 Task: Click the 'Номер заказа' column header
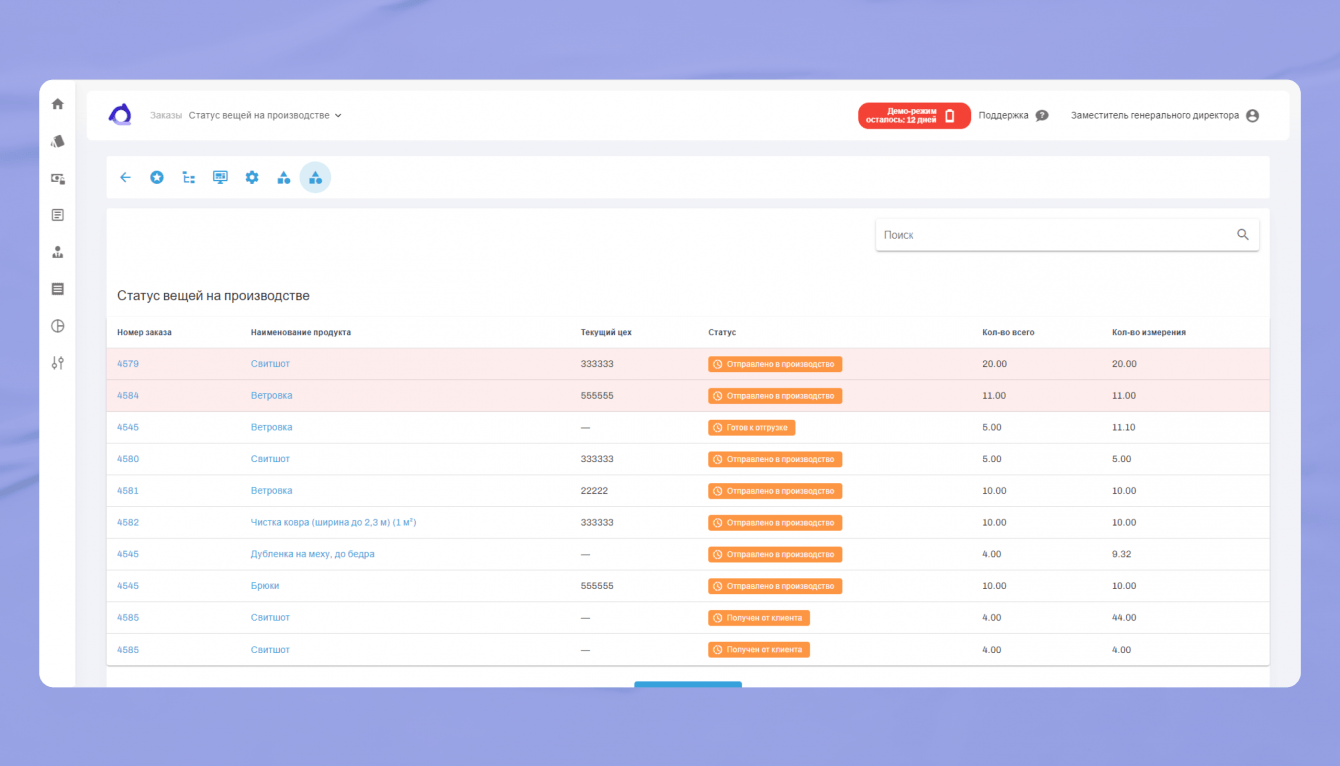[x=144, y=332]
